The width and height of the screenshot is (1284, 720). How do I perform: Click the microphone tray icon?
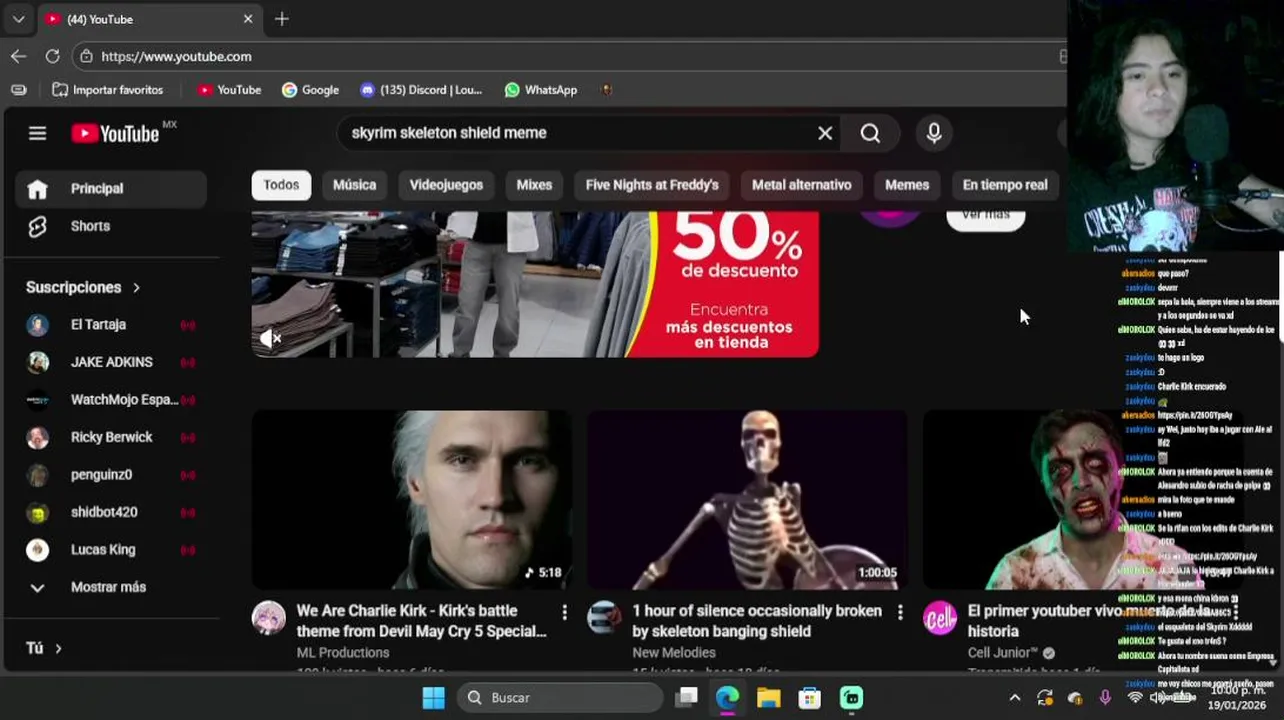coord(1105,698)
